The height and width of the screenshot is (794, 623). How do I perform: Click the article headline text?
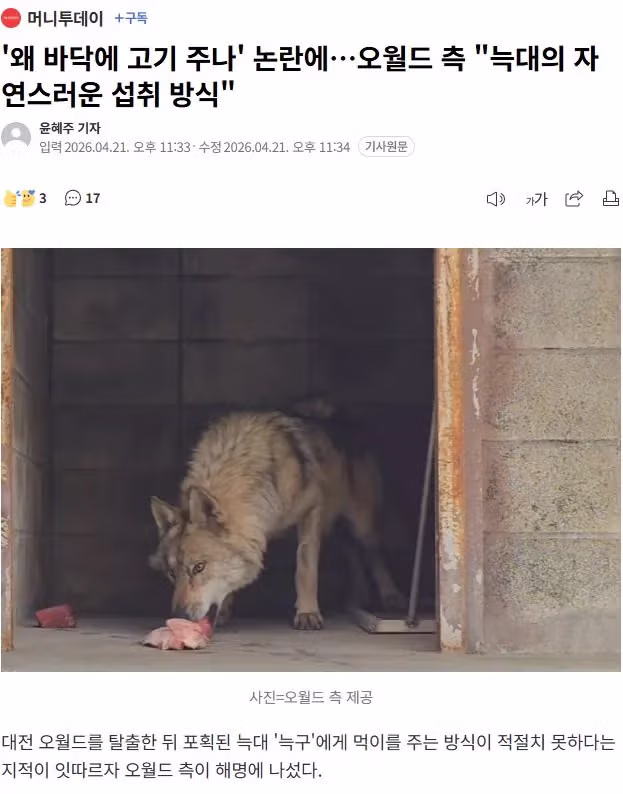300,76
